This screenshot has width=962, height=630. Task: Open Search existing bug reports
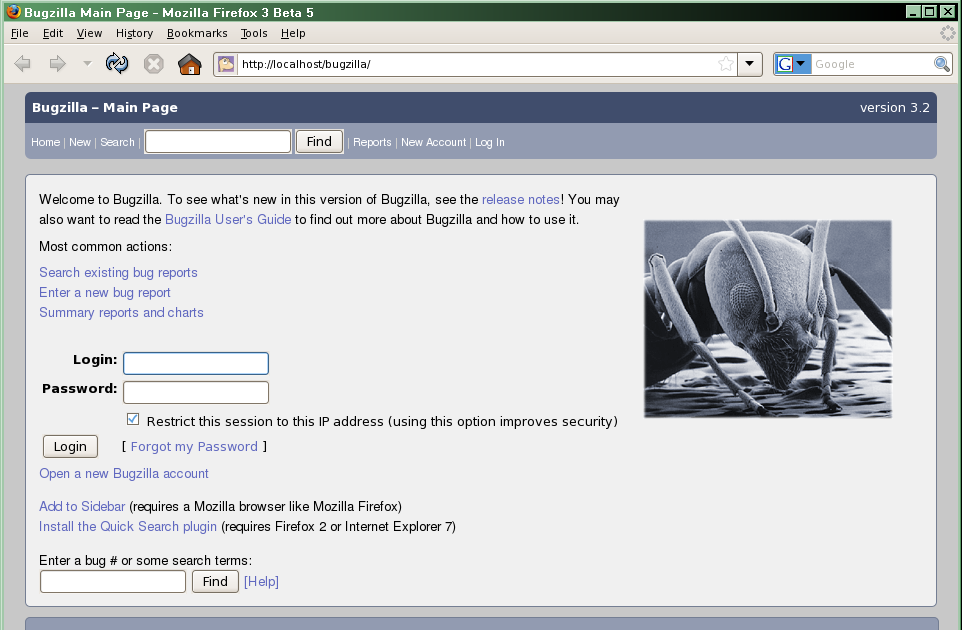(118, 272)
